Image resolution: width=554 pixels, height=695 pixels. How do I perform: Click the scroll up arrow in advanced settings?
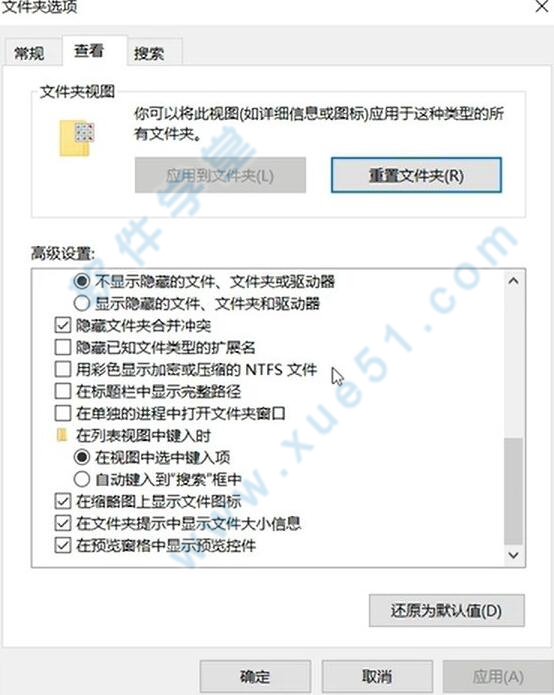513,281
